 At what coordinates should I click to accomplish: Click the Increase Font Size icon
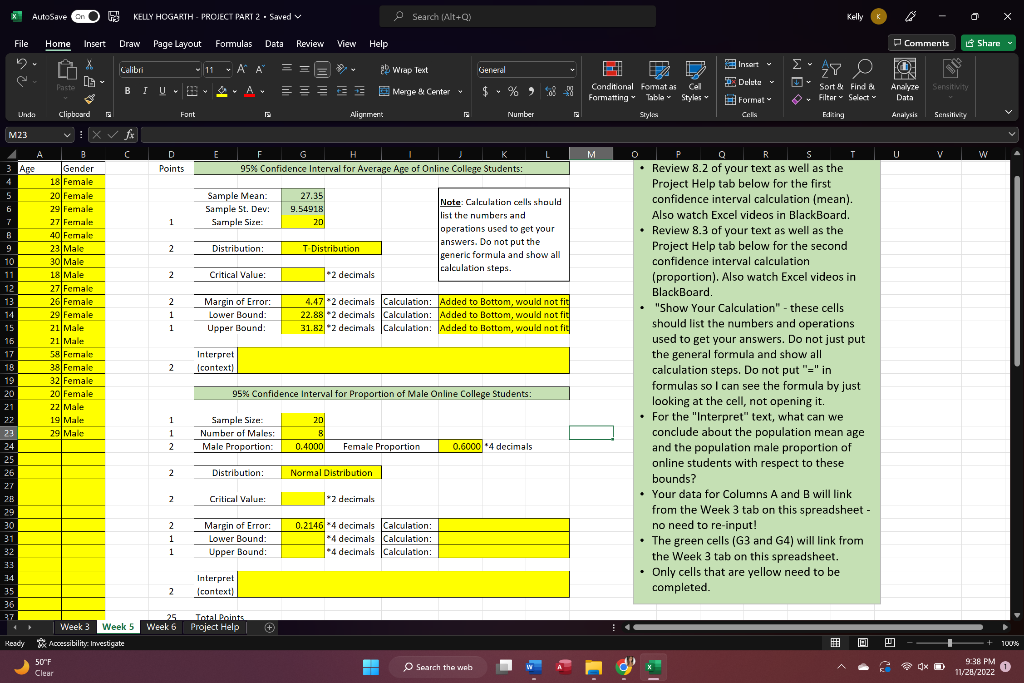(x=242, y=69)
